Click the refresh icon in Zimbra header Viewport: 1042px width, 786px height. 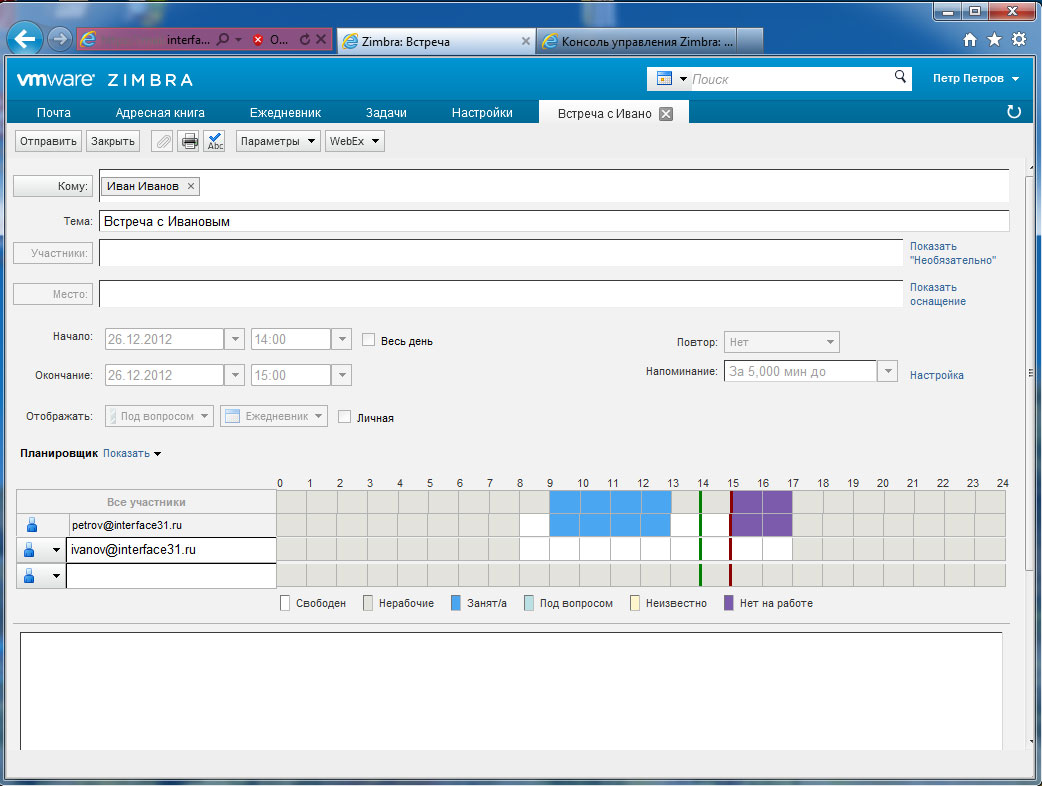[1014, 113]
